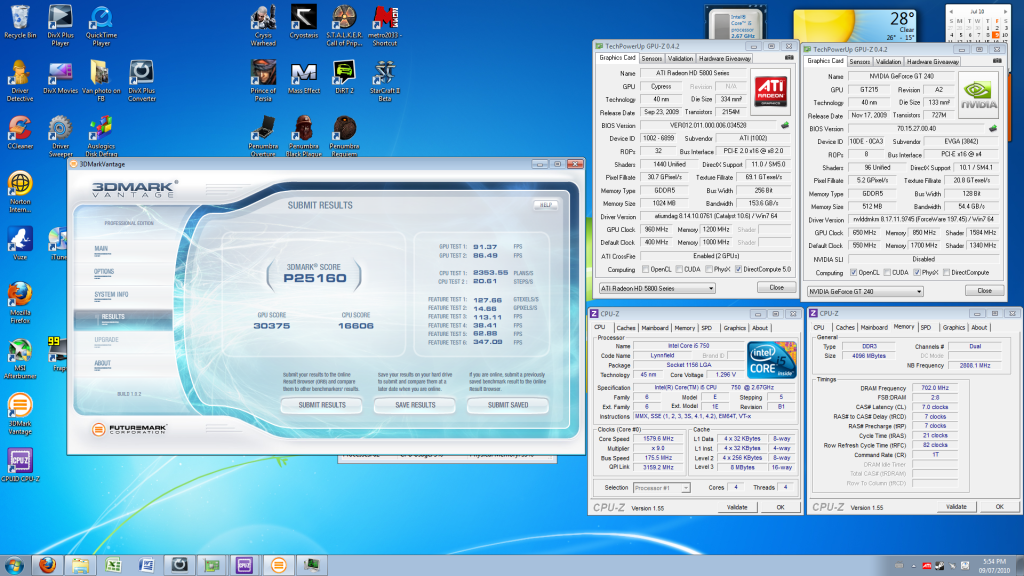
Task: Open the Processor #1 selection dropdown in CPU-Z
Action: (x=661, y=488)
